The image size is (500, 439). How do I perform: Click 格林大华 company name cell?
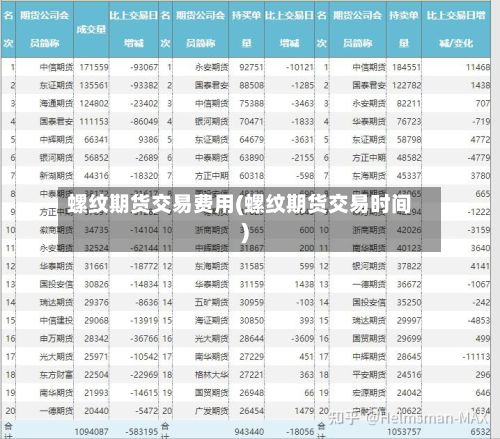point(212,375)
